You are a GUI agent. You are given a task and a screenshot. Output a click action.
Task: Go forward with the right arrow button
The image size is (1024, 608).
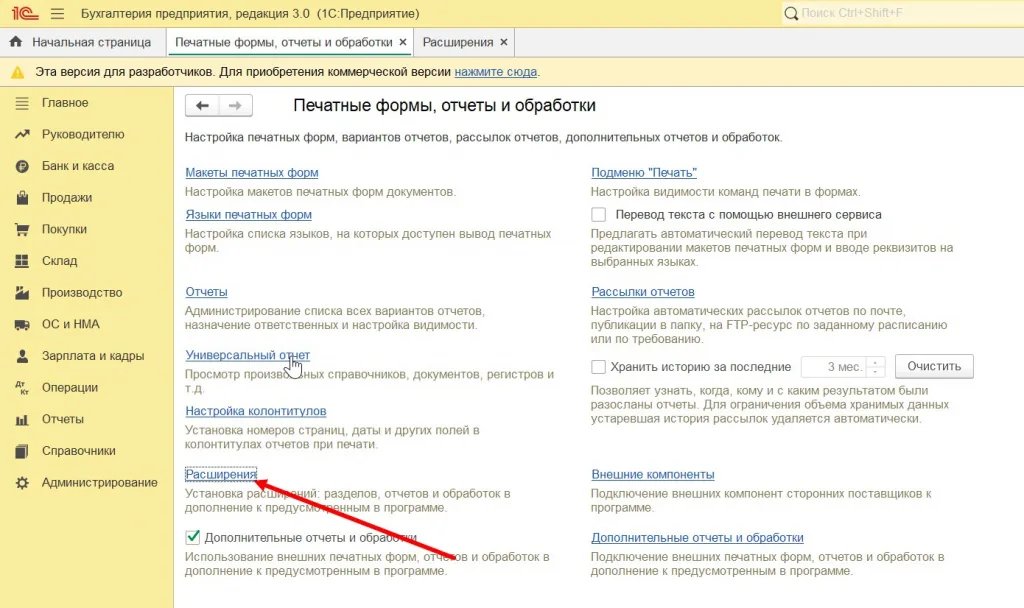[236, 105]
